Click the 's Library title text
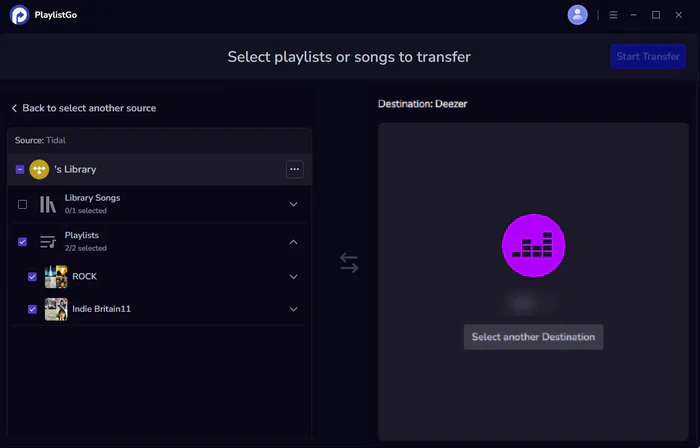 point(75,170)
